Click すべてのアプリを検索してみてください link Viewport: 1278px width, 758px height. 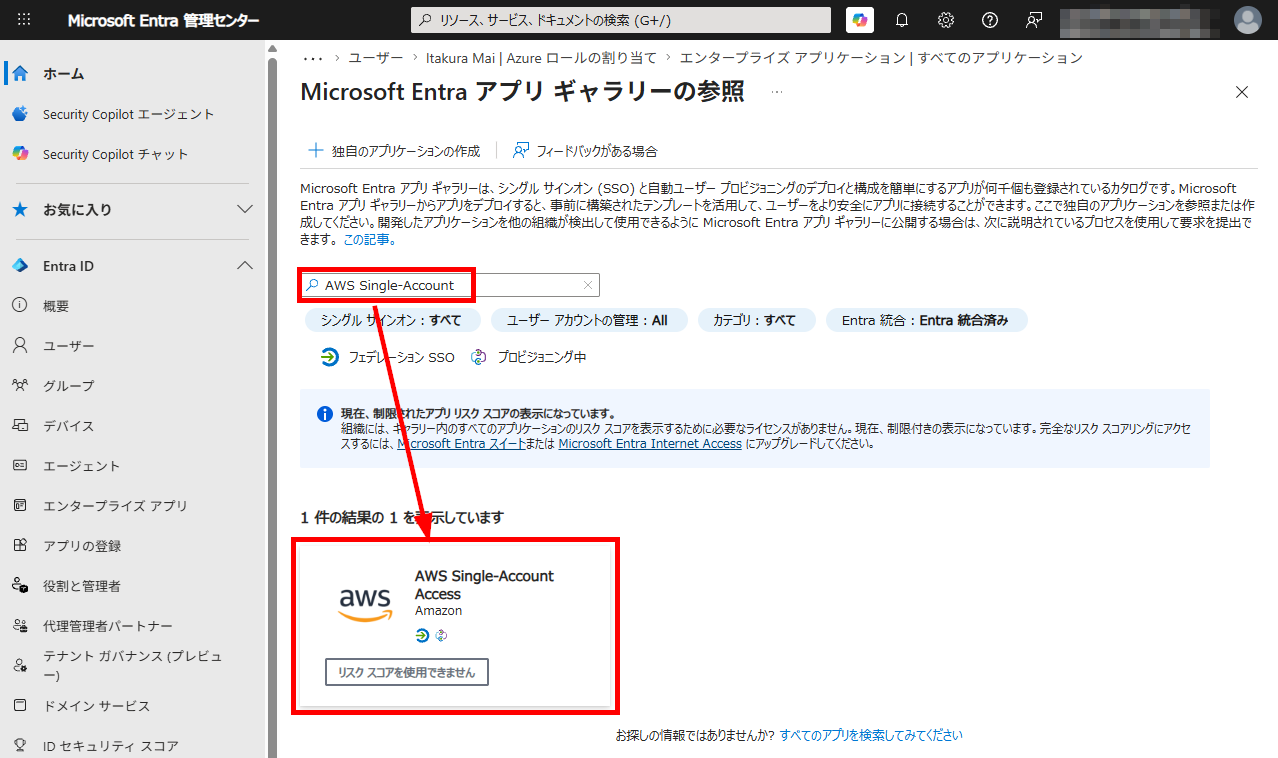click(871, 735)
